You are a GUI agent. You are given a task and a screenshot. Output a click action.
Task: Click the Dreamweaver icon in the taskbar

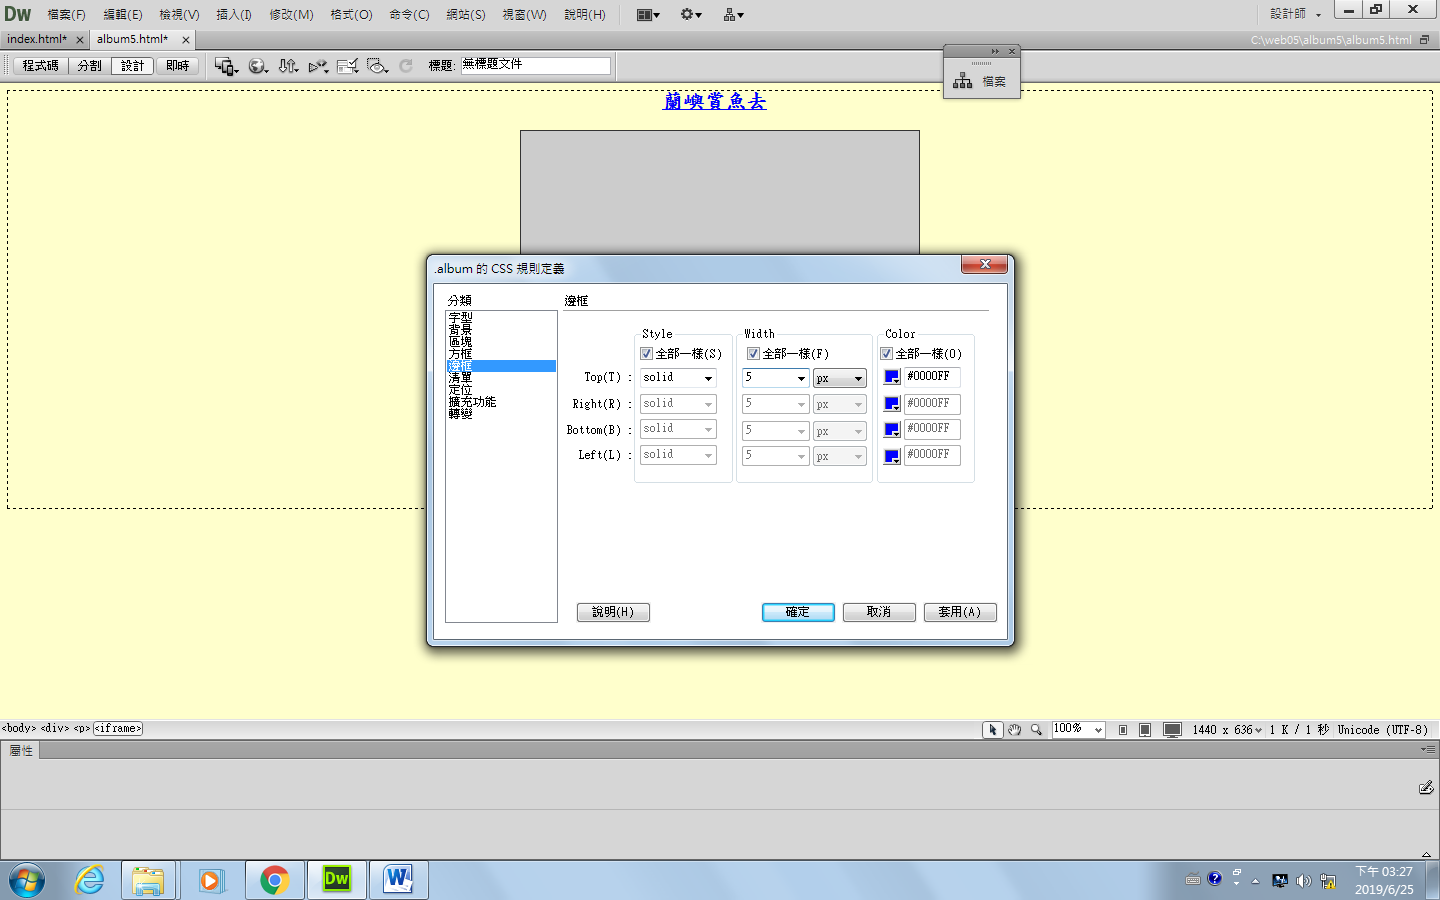coord(337,880)
